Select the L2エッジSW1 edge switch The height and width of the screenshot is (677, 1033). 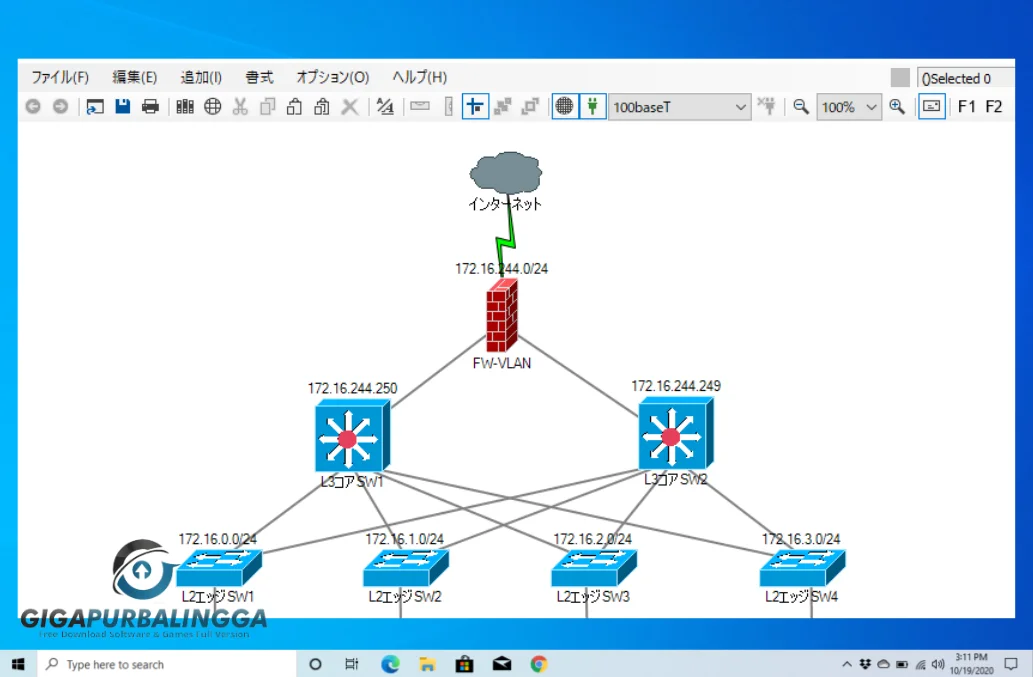[x=219, y=568]
